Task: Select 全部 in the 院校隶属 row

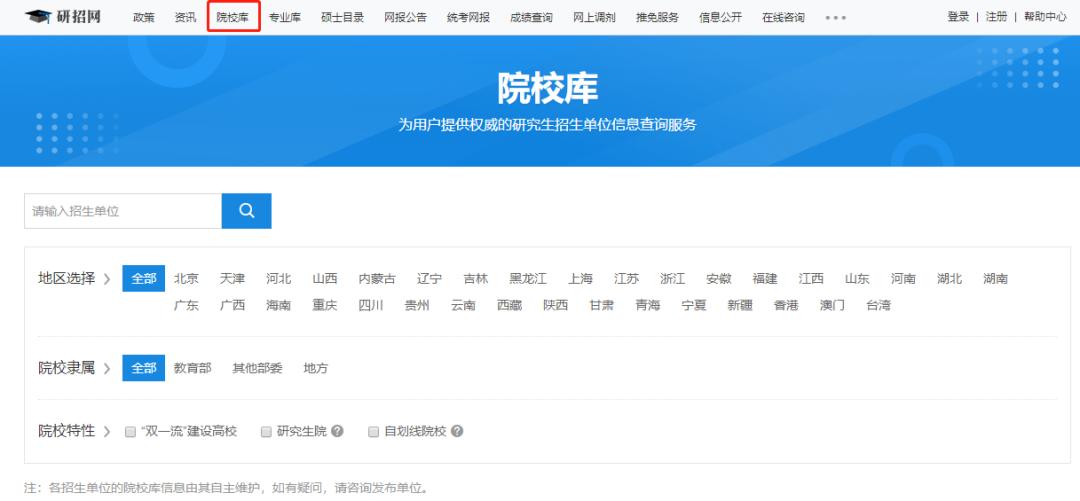Action: (144, 369)
